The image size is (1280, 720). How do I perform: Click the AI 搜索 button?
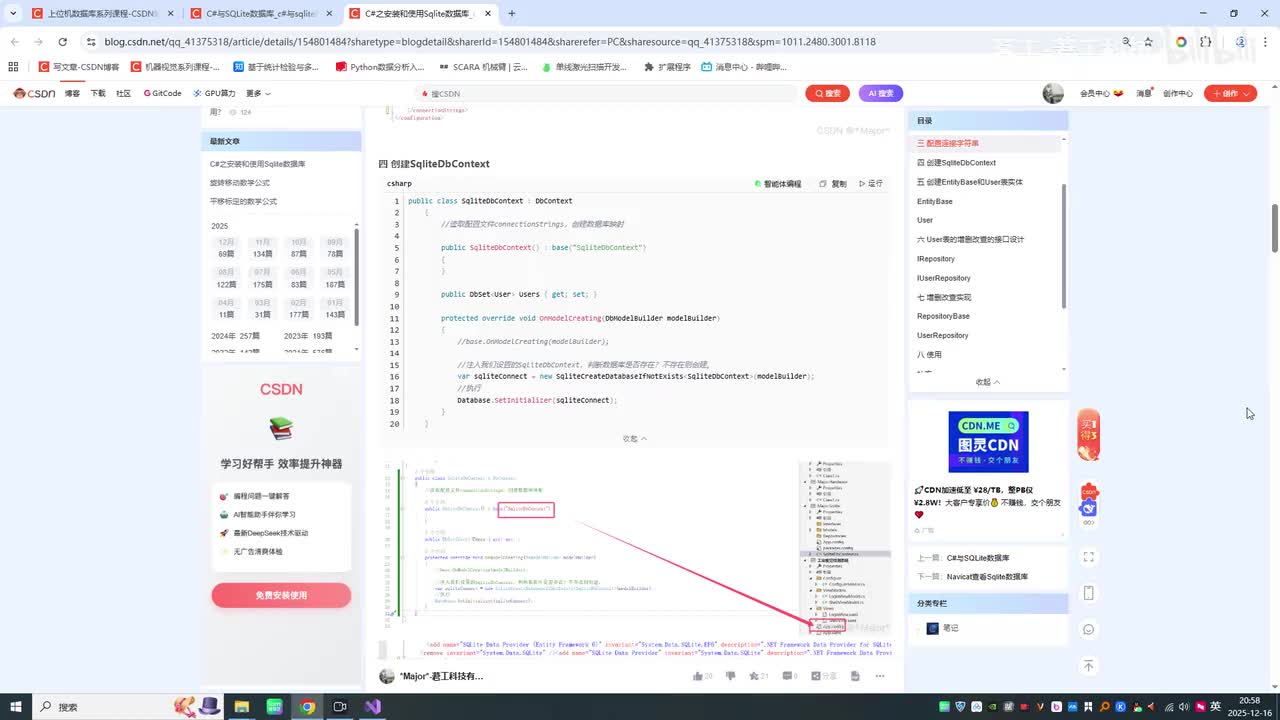click(x=881, y=93)
